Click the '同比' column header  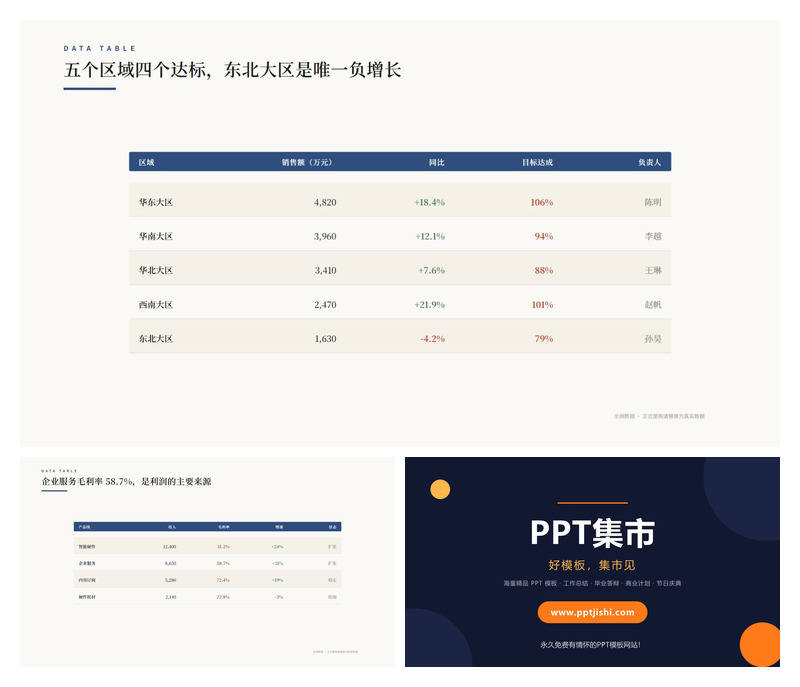437,162
